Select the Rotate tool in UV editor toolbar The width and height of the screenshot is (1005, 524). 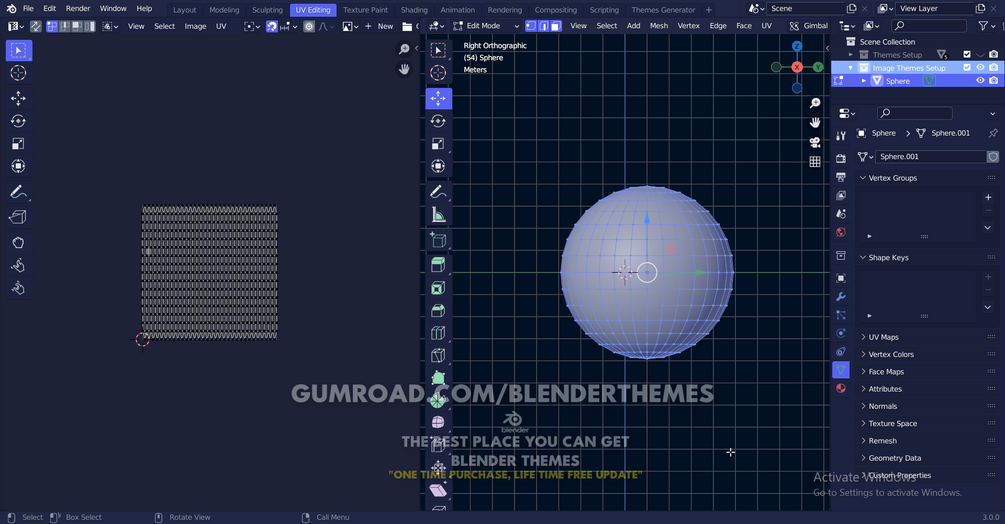click(x=18, y=121)
